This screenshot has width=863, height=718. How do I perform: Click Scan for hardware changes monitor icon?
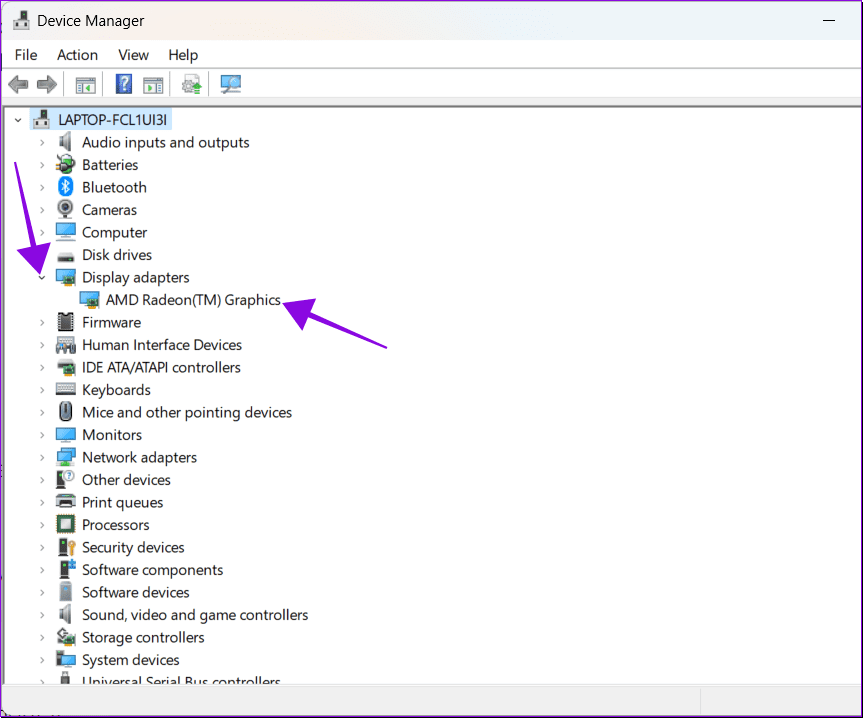click(231, 84)
